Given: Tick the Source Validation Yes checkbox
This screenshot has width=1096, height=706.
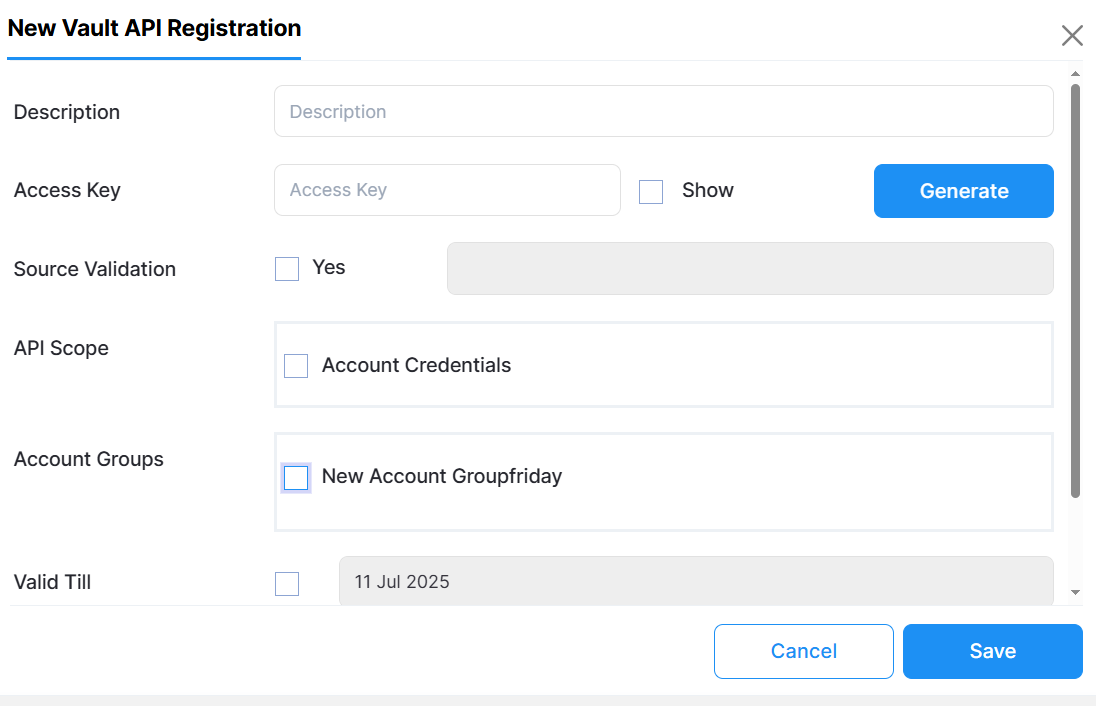Looking at the screenshot, I should [287, 269].
